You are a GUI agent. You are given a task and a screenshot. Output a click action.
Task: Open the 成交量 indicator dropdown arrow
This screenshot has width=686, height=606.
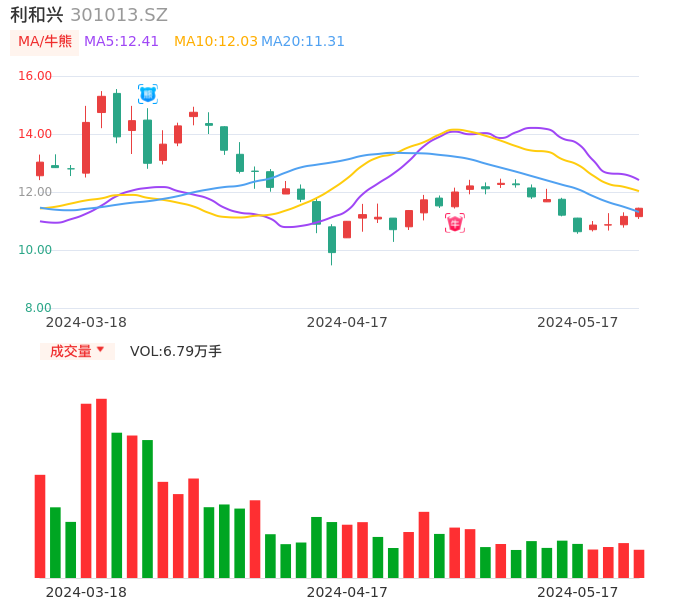pyautogui.click(x=100, y=350)
